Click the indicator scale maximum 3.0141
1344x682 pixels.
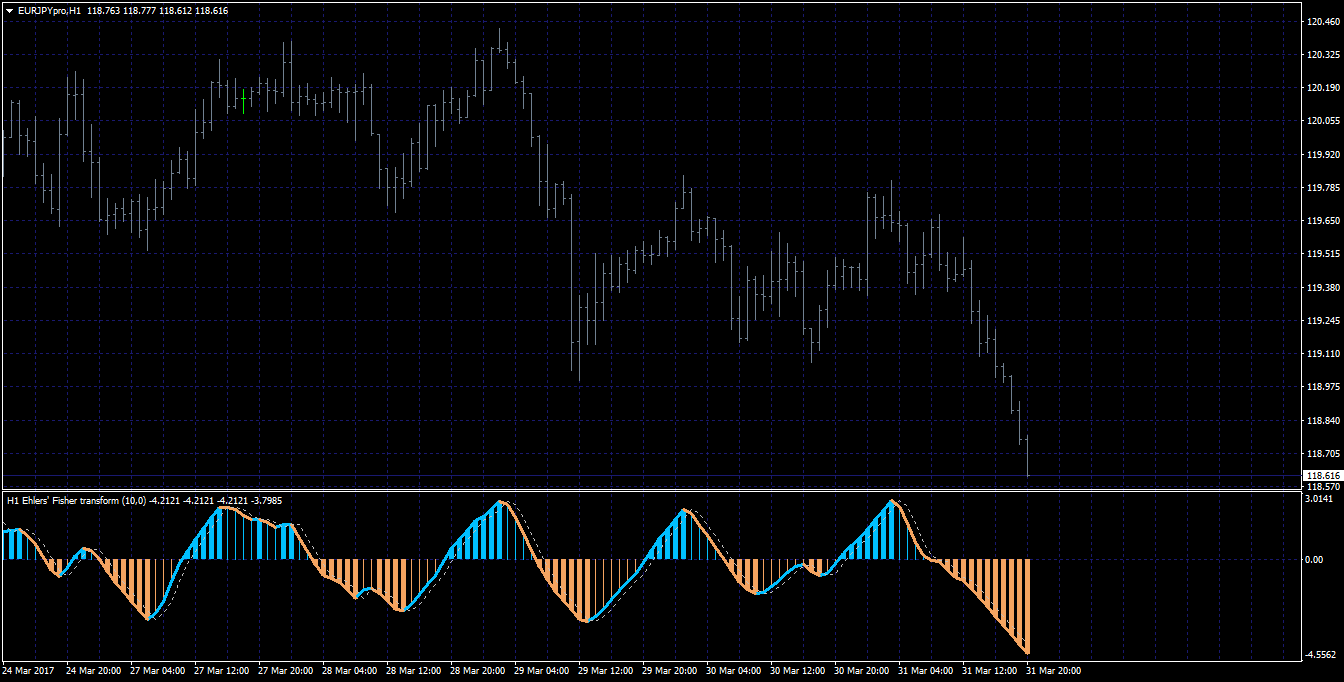click(x=1321, y=498)
